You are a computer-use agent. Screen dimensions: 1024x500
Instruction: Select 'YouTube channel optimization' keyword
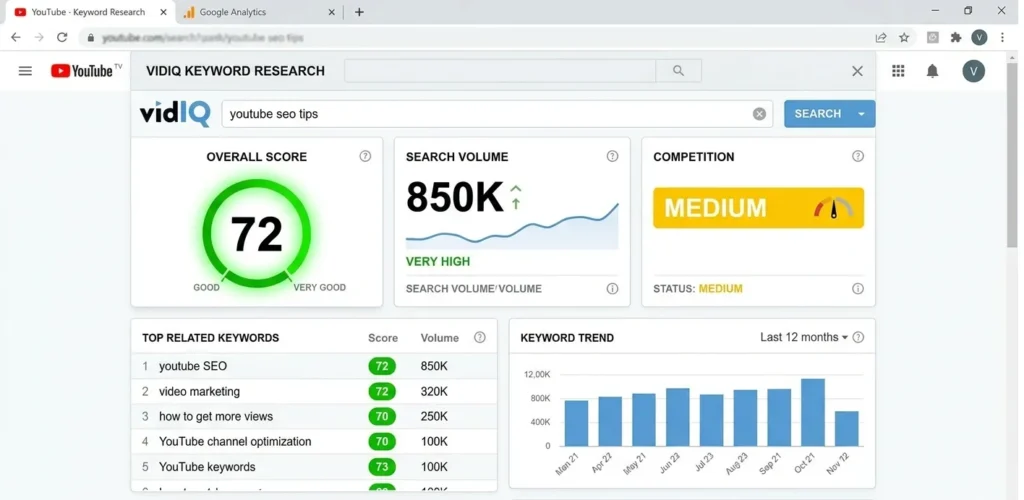tap(313, 442)
